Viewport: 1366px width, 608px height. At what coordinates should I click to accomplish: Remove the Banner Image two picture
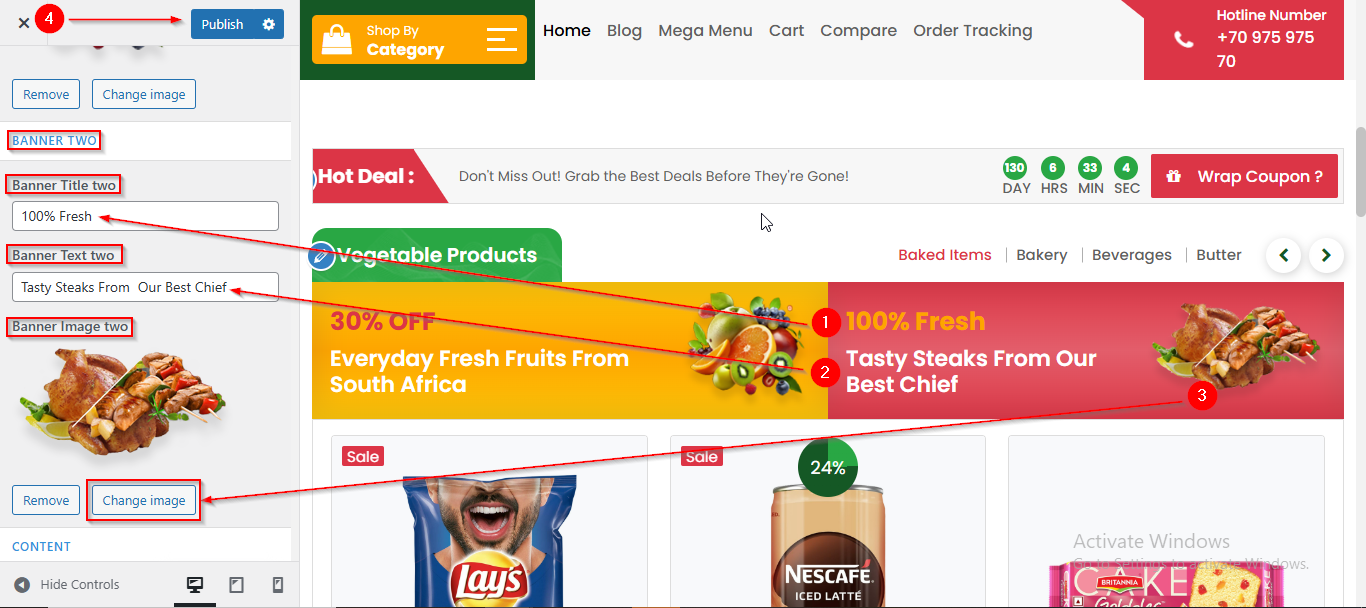(x=46, y=500)
